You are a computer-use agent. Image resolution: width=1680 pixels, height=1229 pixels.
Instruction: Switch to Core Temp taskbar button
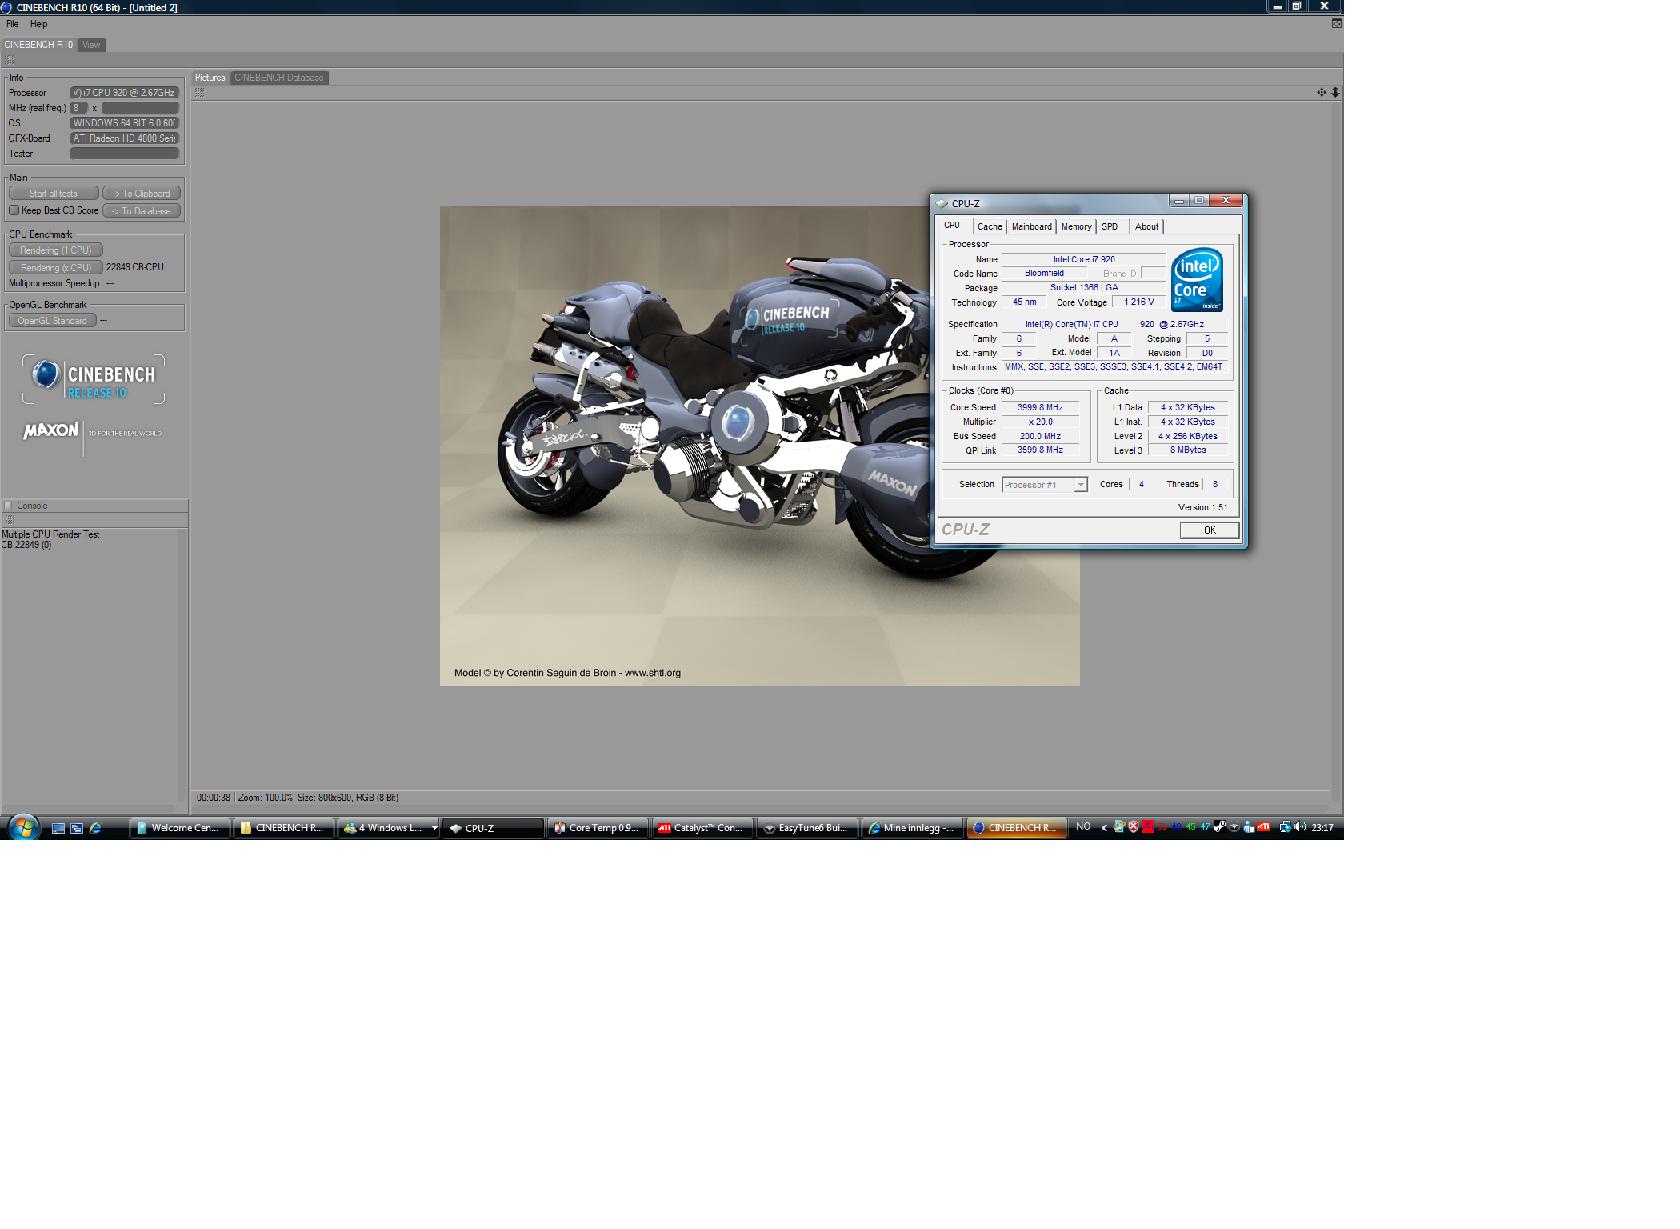(598, 828)
